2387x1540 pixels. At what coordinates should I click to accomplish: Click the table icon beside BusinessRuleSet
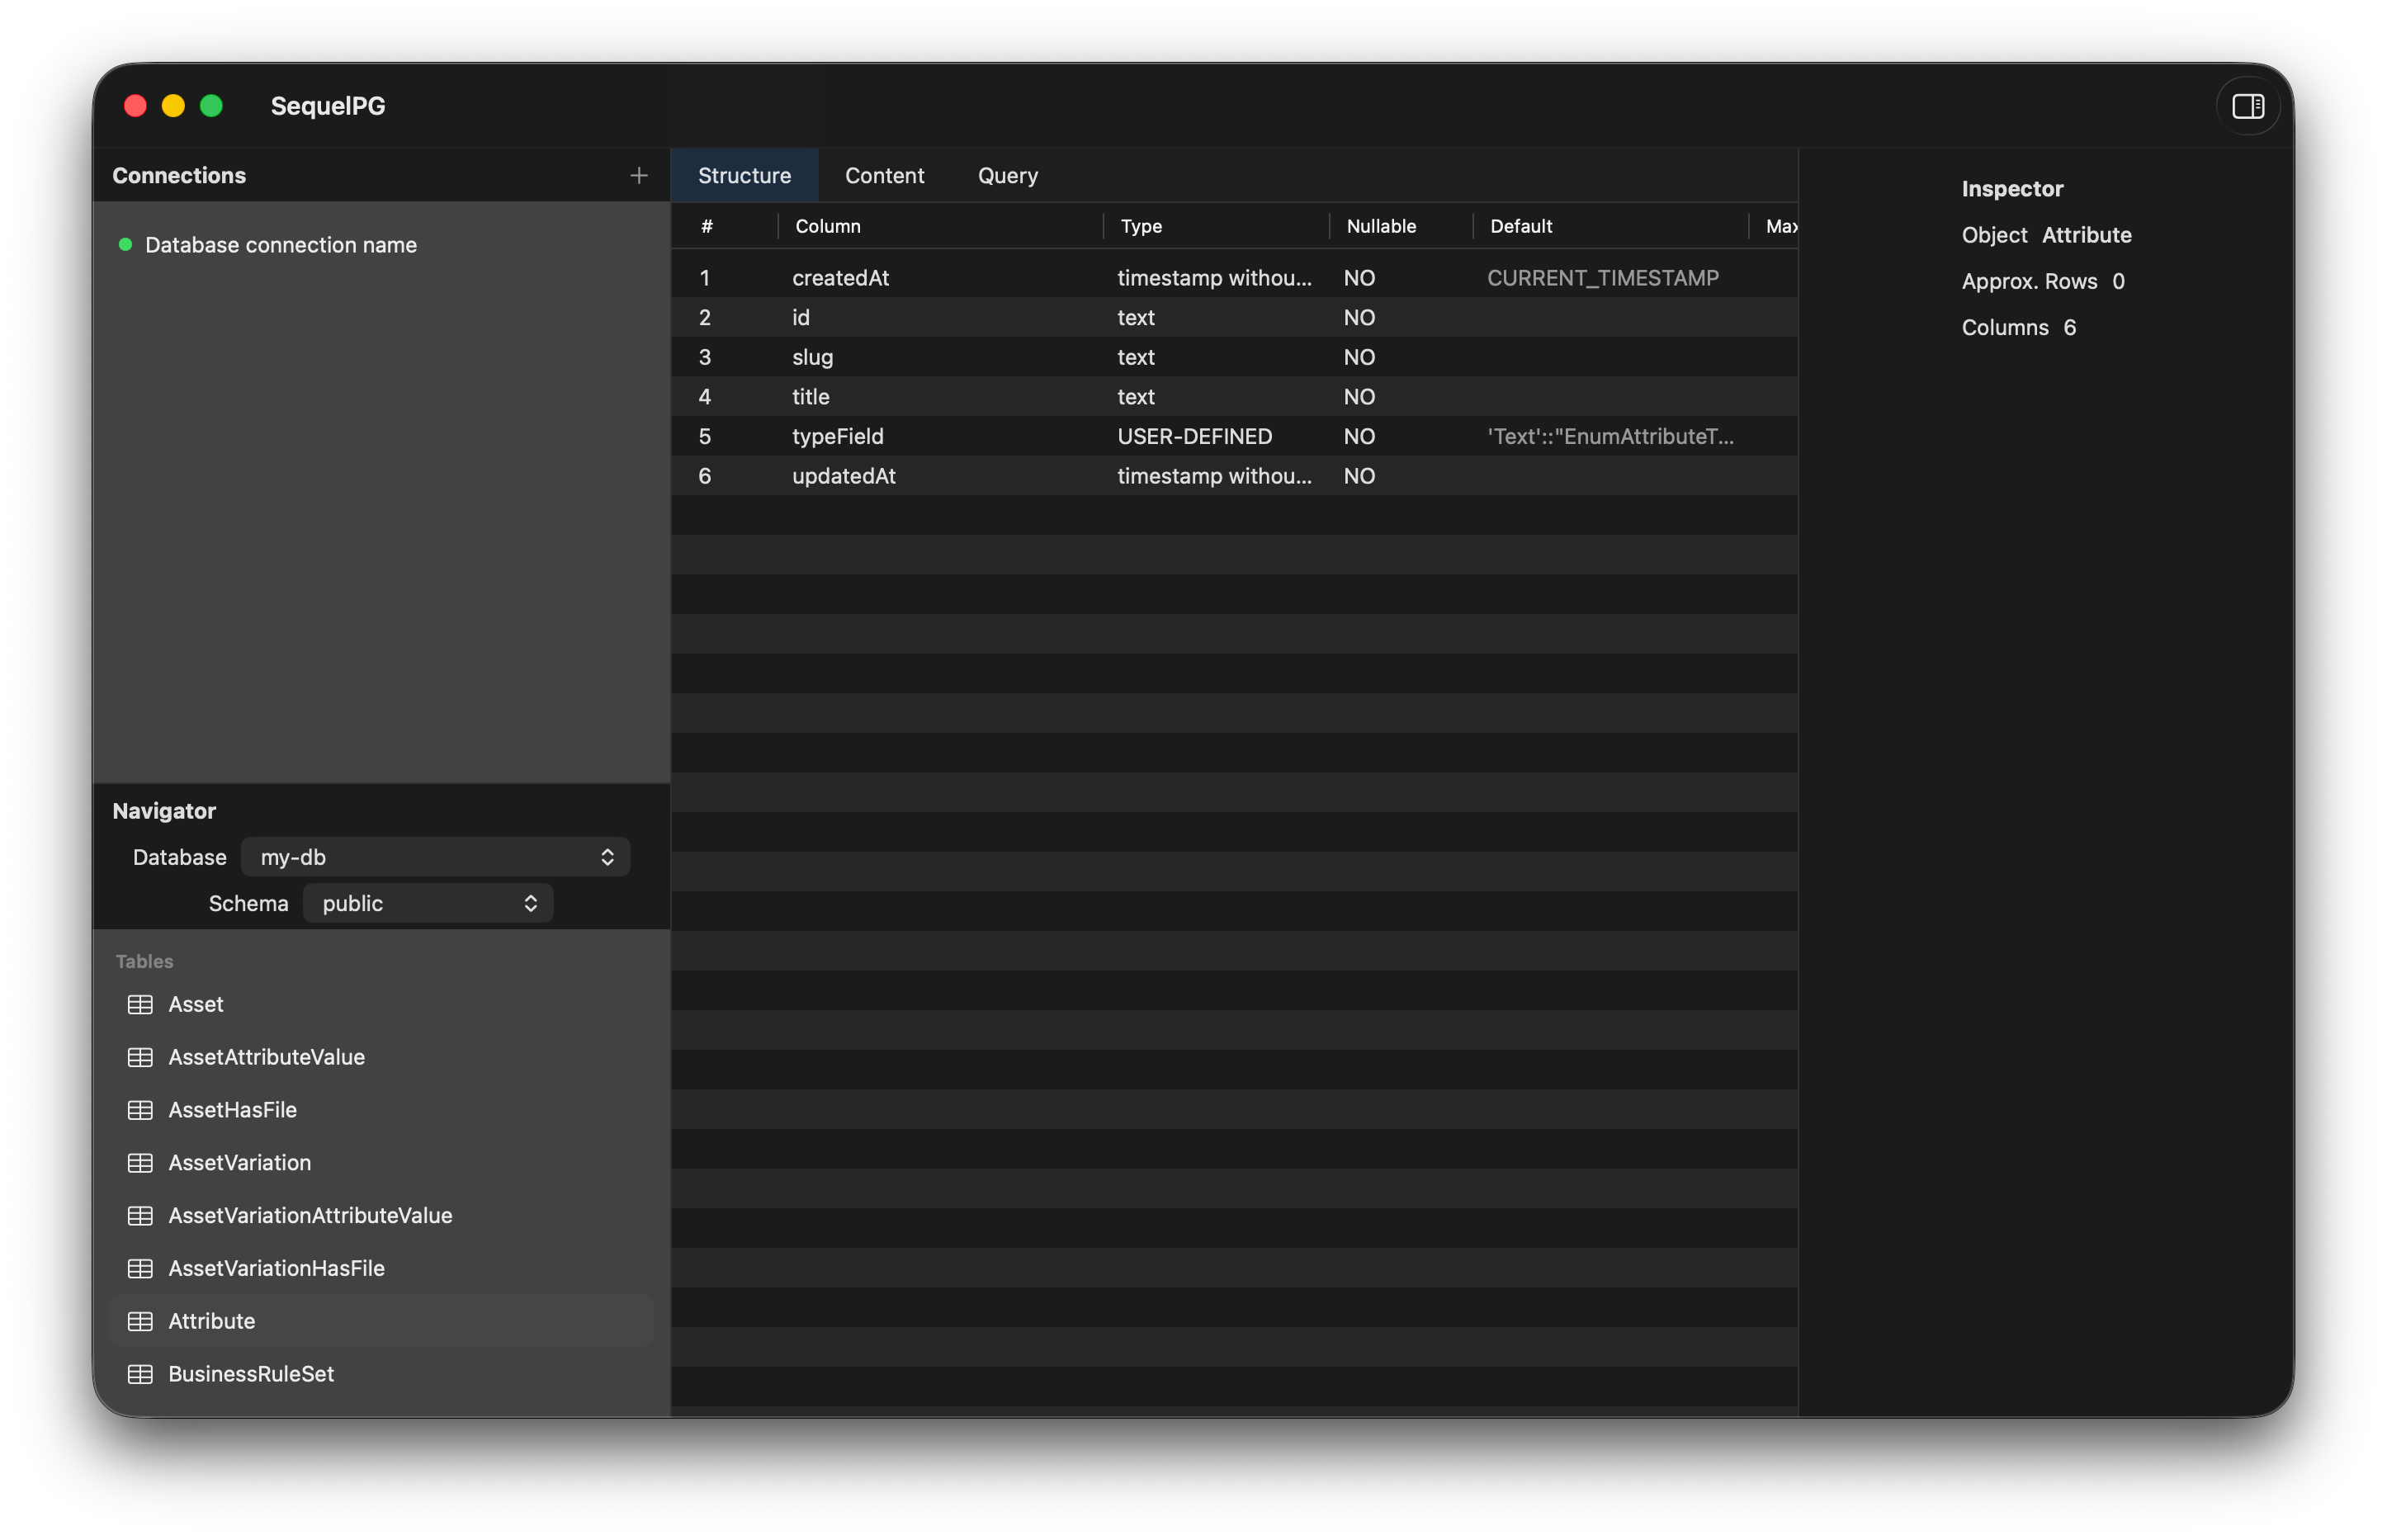[x=141, y=1374]
